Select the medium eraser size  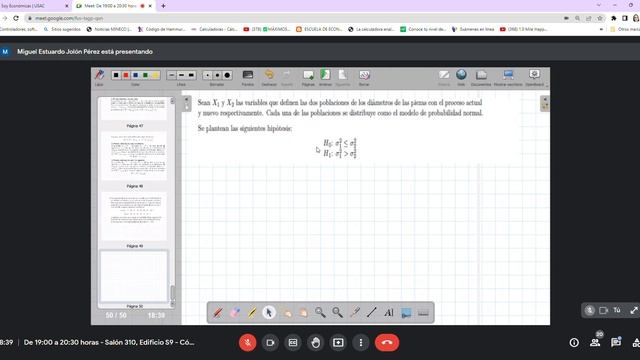coord(217,75)
